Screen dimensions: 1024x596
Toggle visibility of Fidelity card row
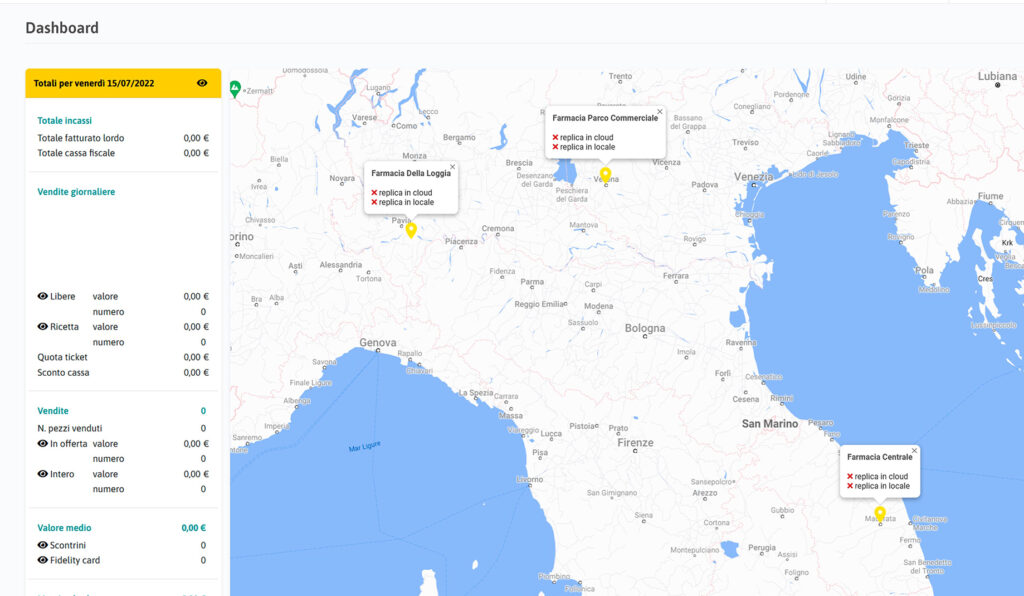[43, 560]
